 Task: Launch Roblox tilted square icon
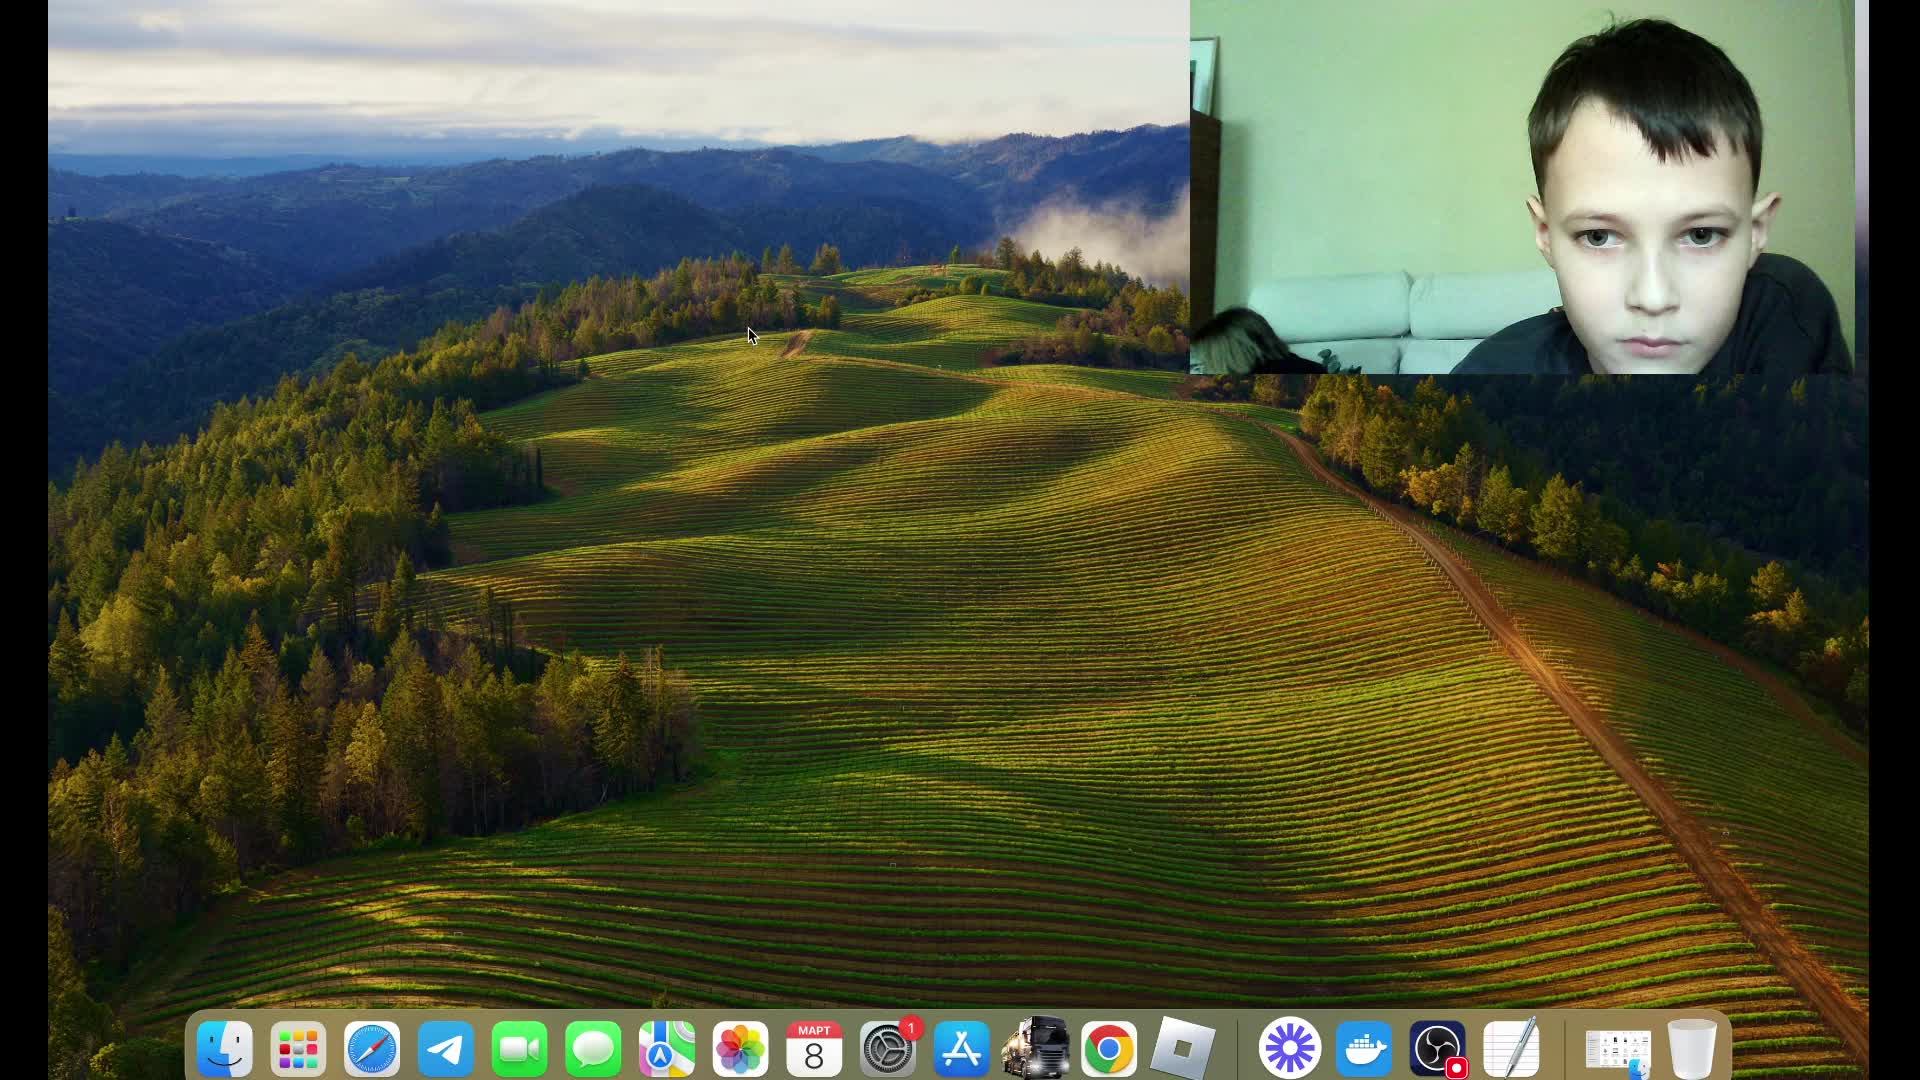1183,1049
